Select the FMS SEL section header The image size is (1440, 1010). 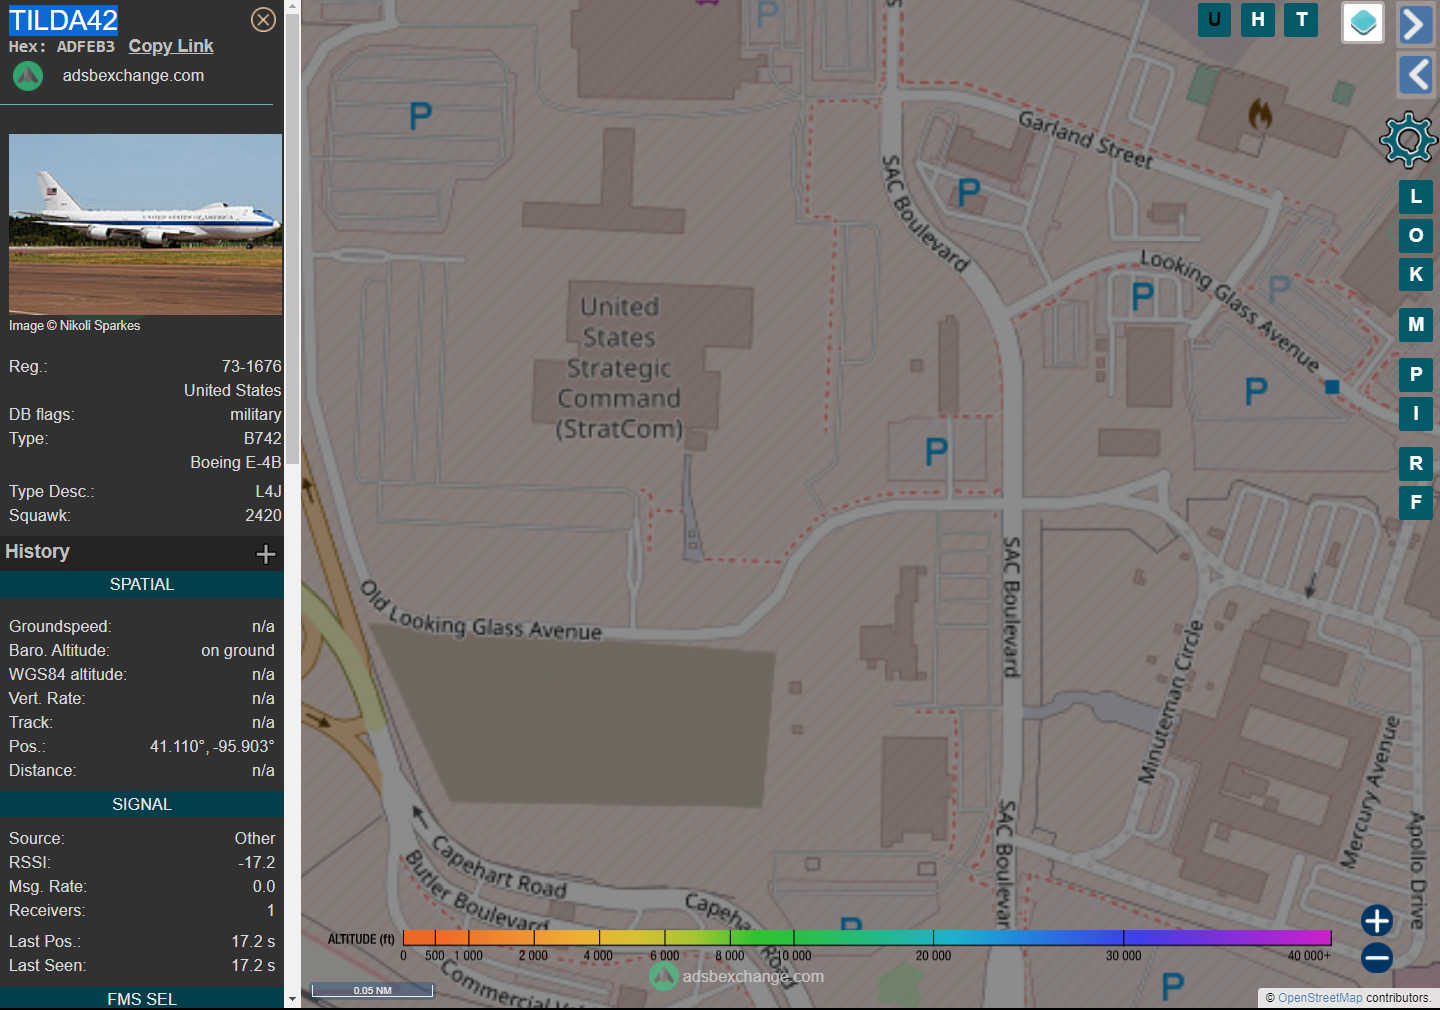[x=142, y=999]
